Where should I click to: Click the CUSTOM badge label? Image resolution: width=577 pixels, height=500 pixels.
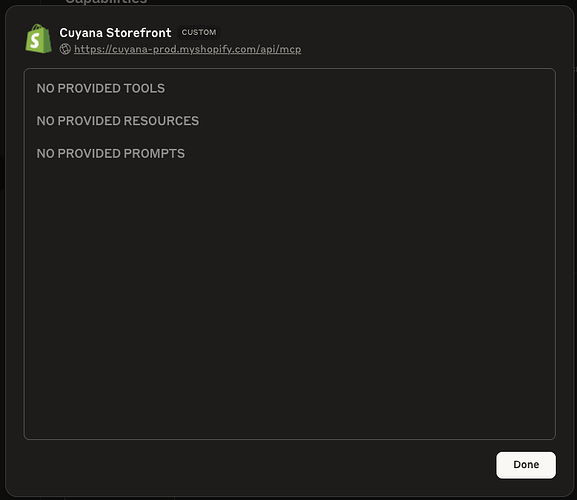[x=199, y=32]
